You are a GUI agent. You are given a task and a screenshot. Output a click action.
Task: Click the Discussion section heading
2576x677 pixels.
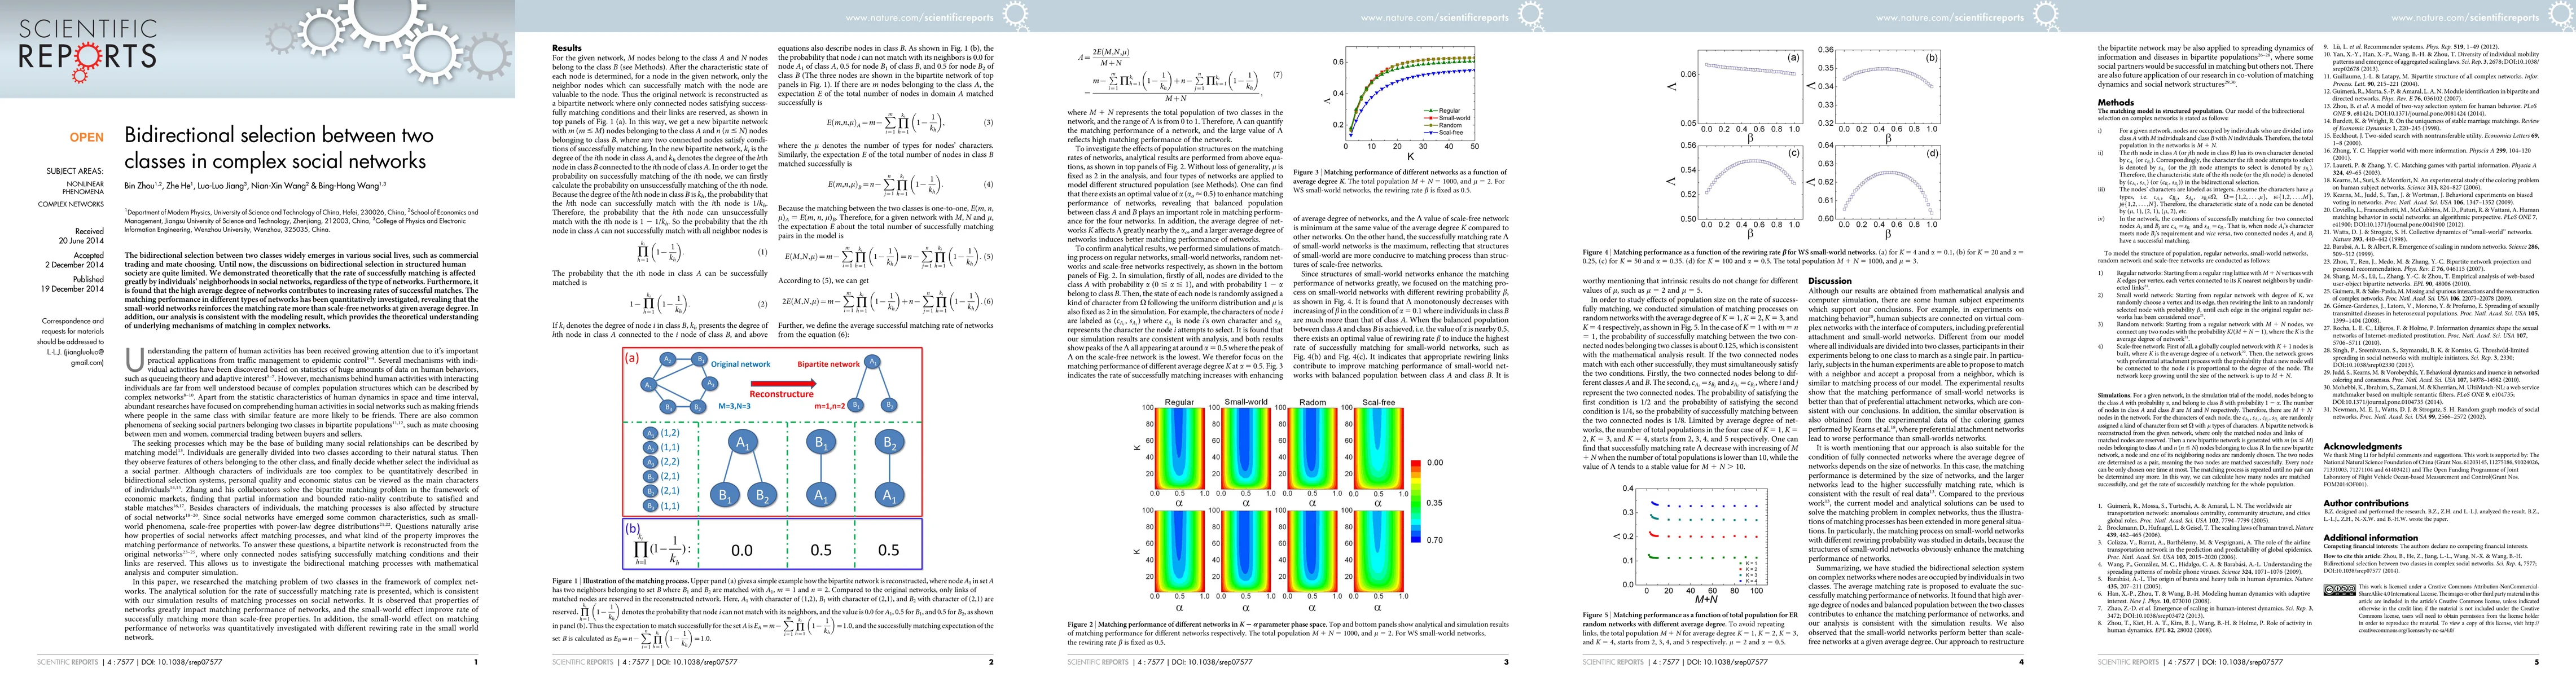coord(1830,281)
